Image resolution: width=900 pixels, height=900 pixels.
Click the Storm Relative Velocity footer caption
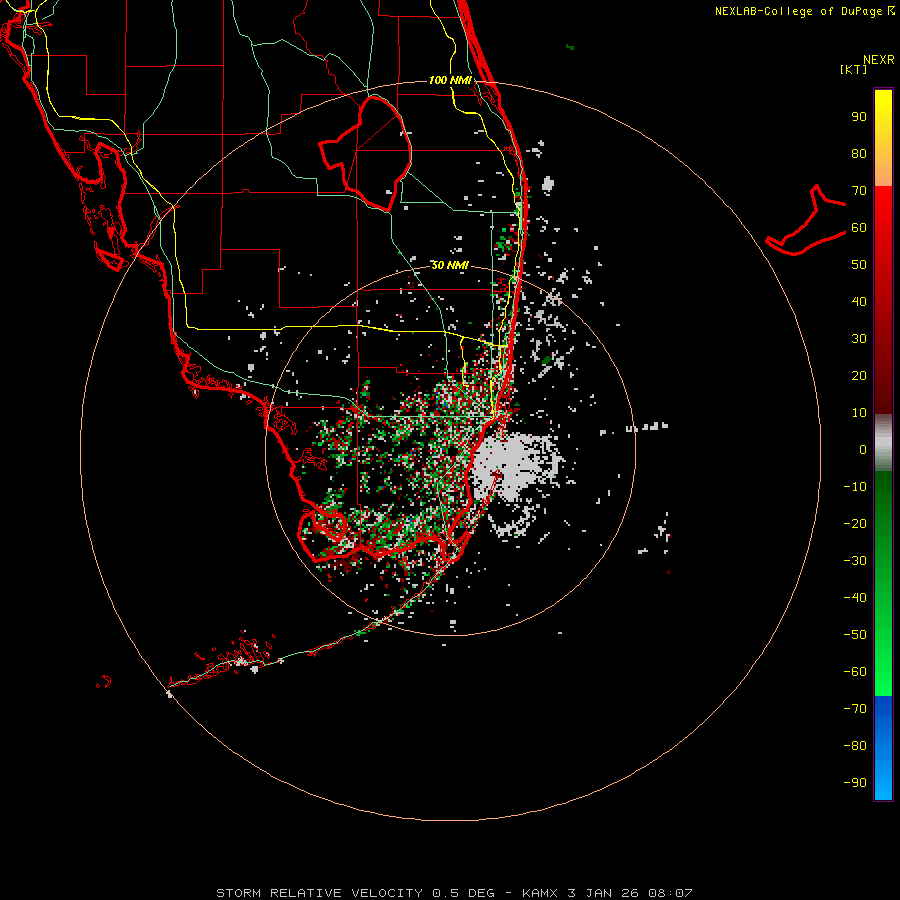454,893
